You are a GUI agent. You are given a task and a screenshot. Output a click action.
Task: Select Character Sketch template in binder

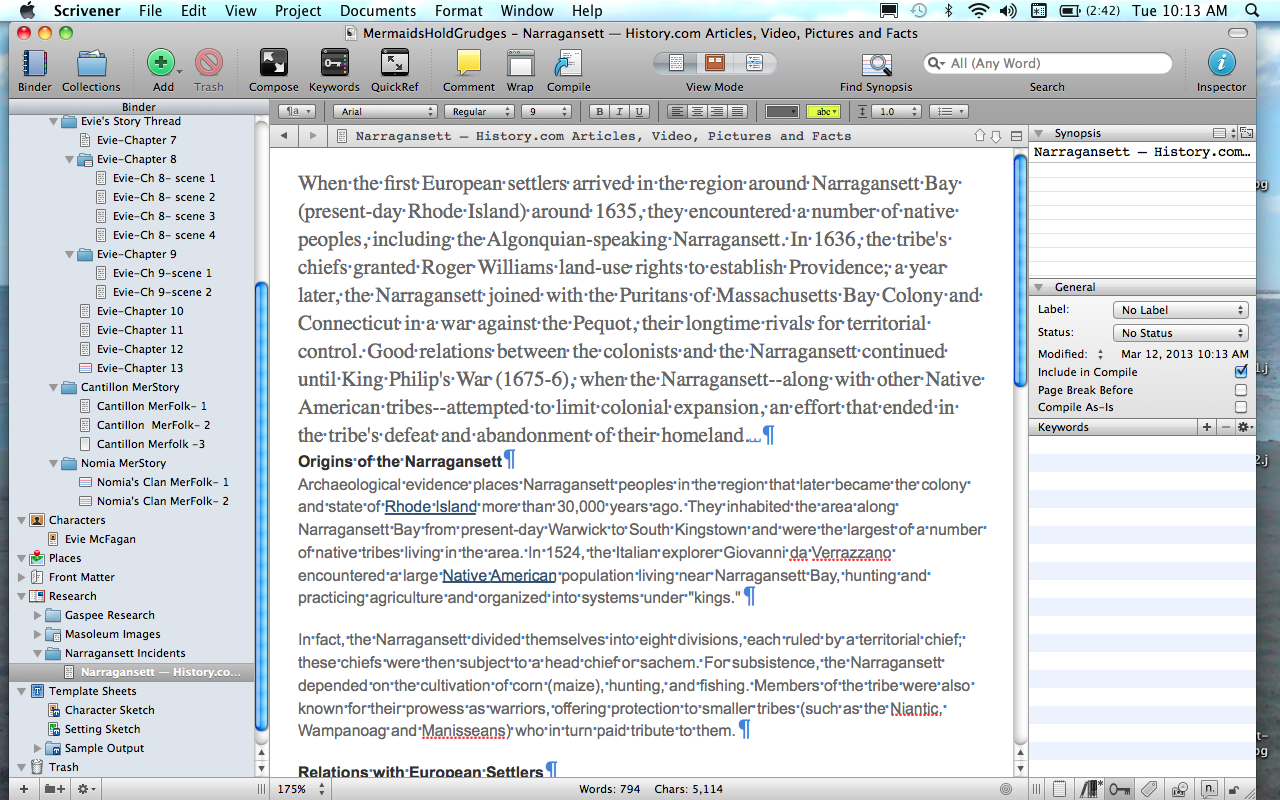click(x=110, y=710)
